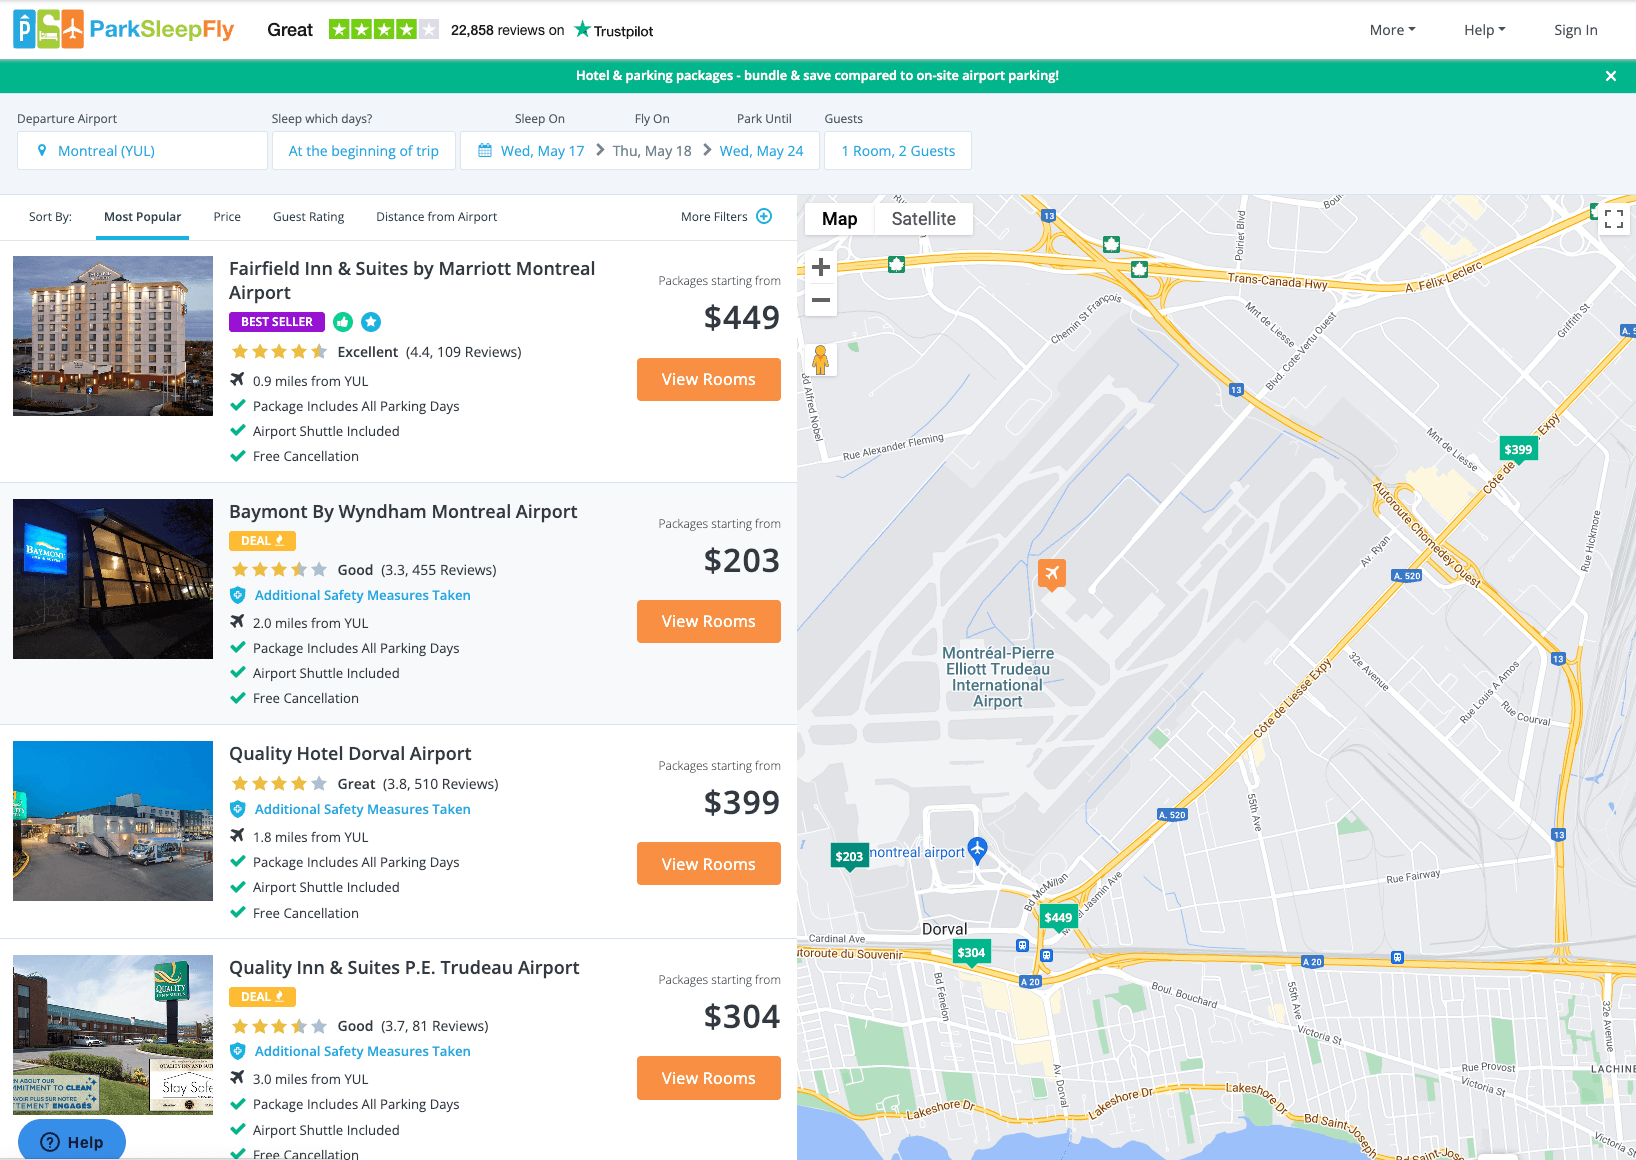
Task: Open Fairfield Inn & Suites hotel photo
Action: point(113,336)
